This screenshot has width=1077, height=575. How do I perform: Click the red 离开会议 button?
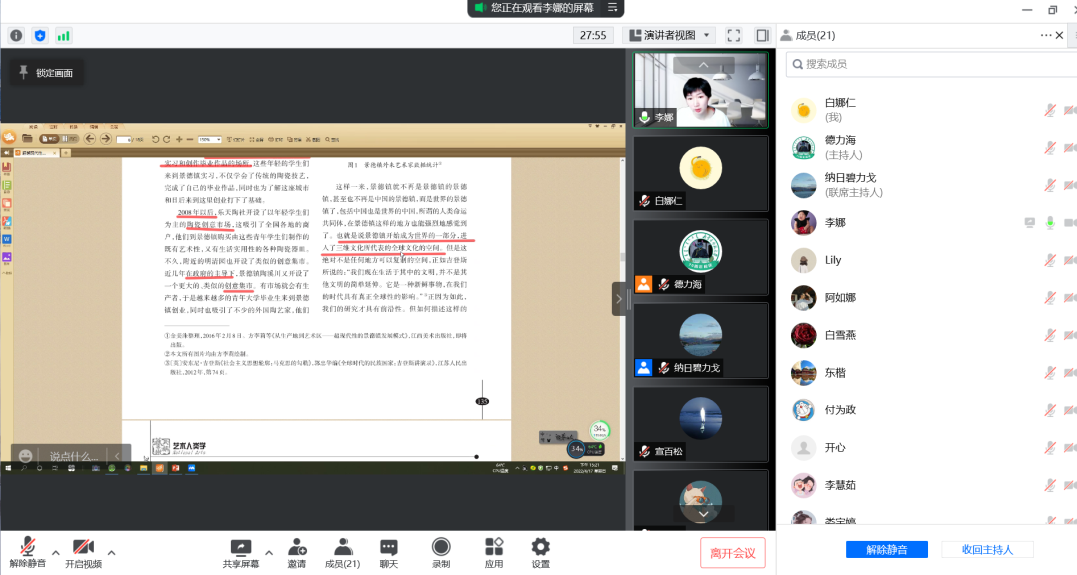[733, 552]
